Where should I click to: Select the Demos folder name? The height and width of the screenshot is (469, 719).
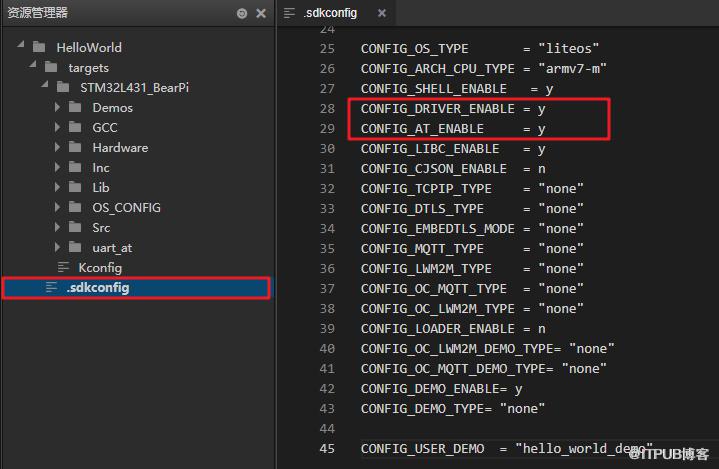112,108
